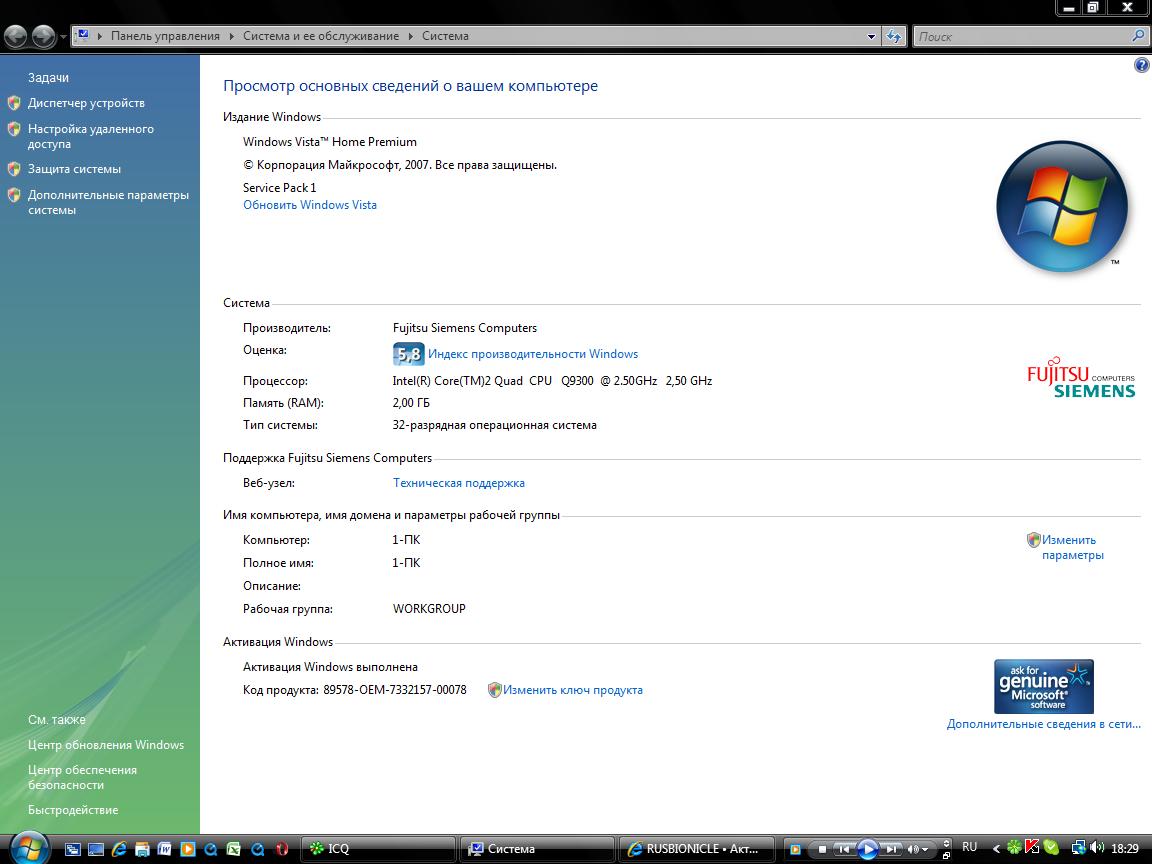Click Kaspersky red K tray icon
The height and width of the screenshot is (864, 1152).
[x=1032, y=846]
